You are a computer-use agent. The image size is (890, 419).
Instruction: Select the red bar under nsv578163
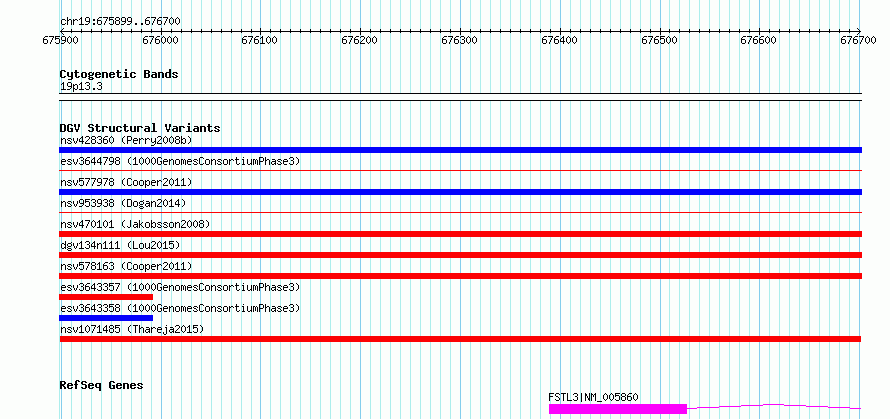(460, 276)
